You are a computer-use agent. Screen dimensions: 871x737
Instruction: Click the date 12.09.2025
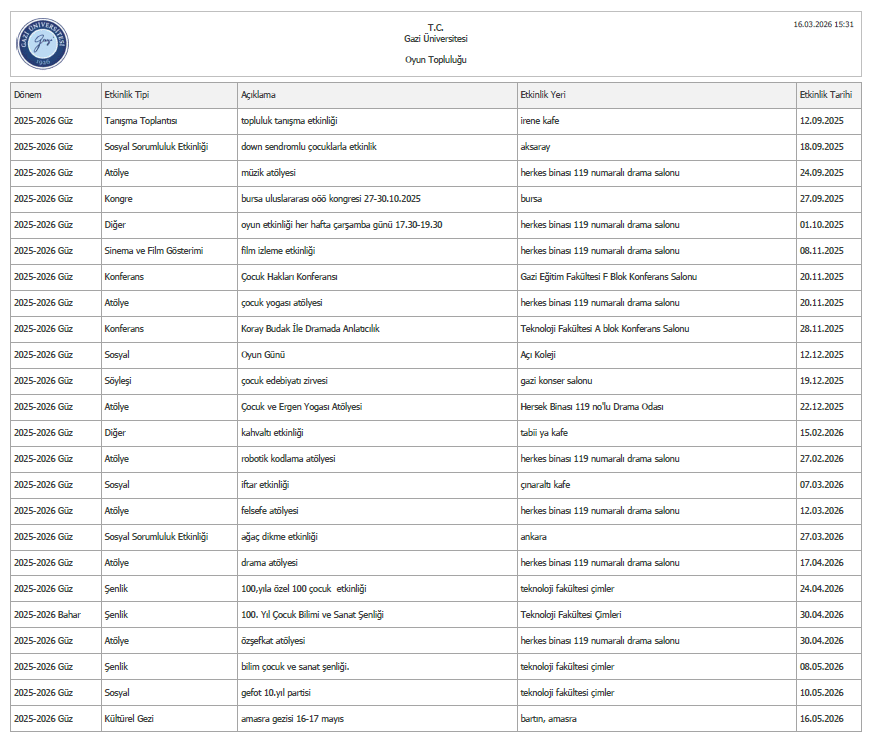(822, 121)
